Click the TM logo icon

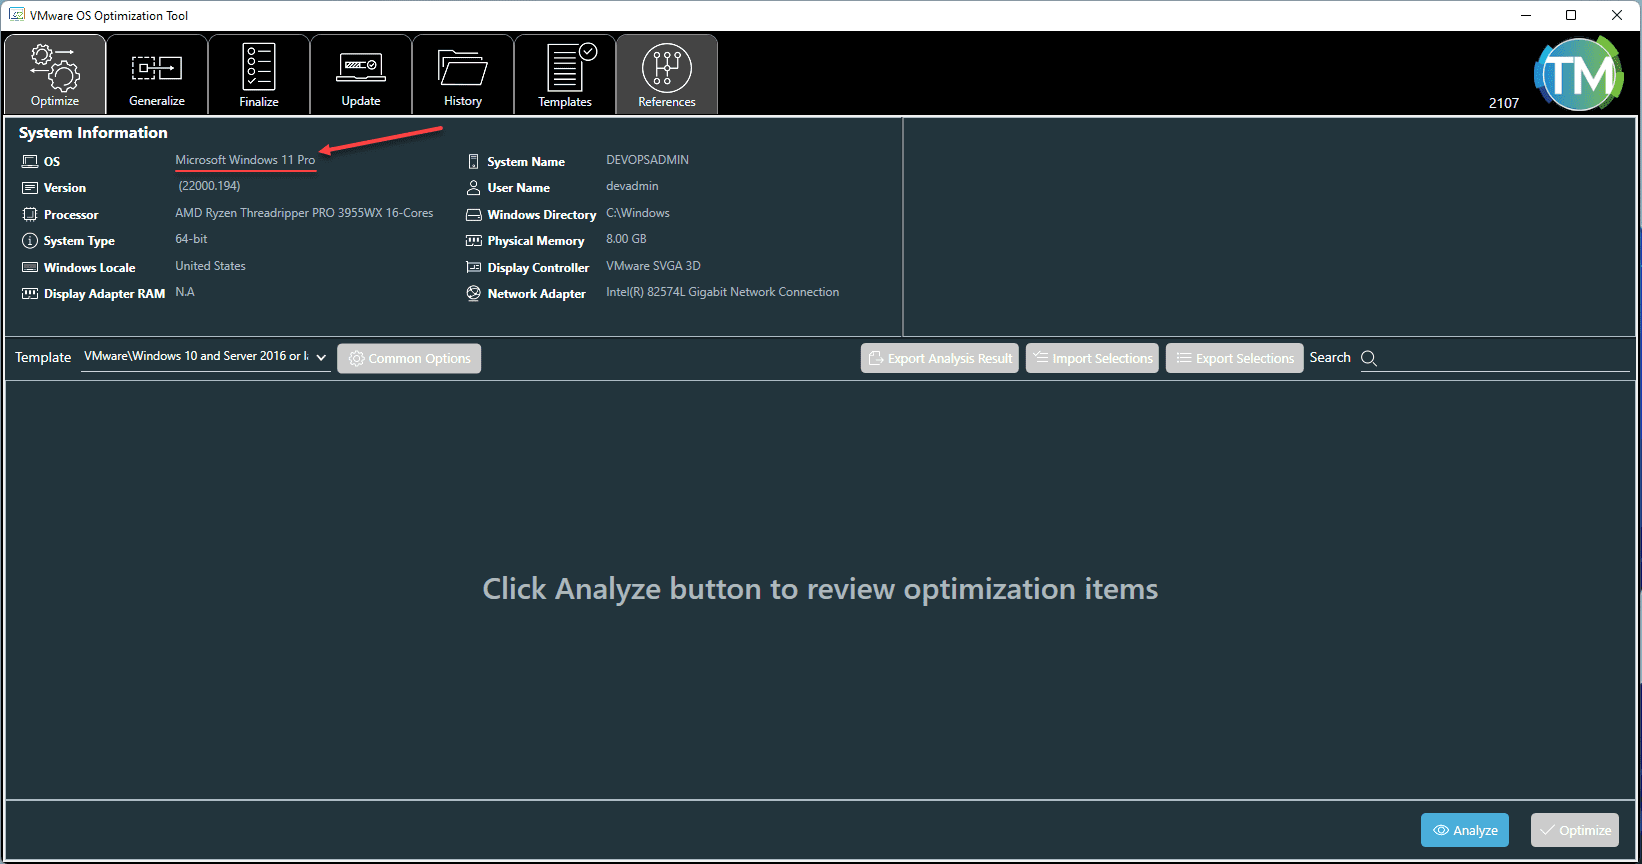pyautogui.click(x=1579, y=73)
